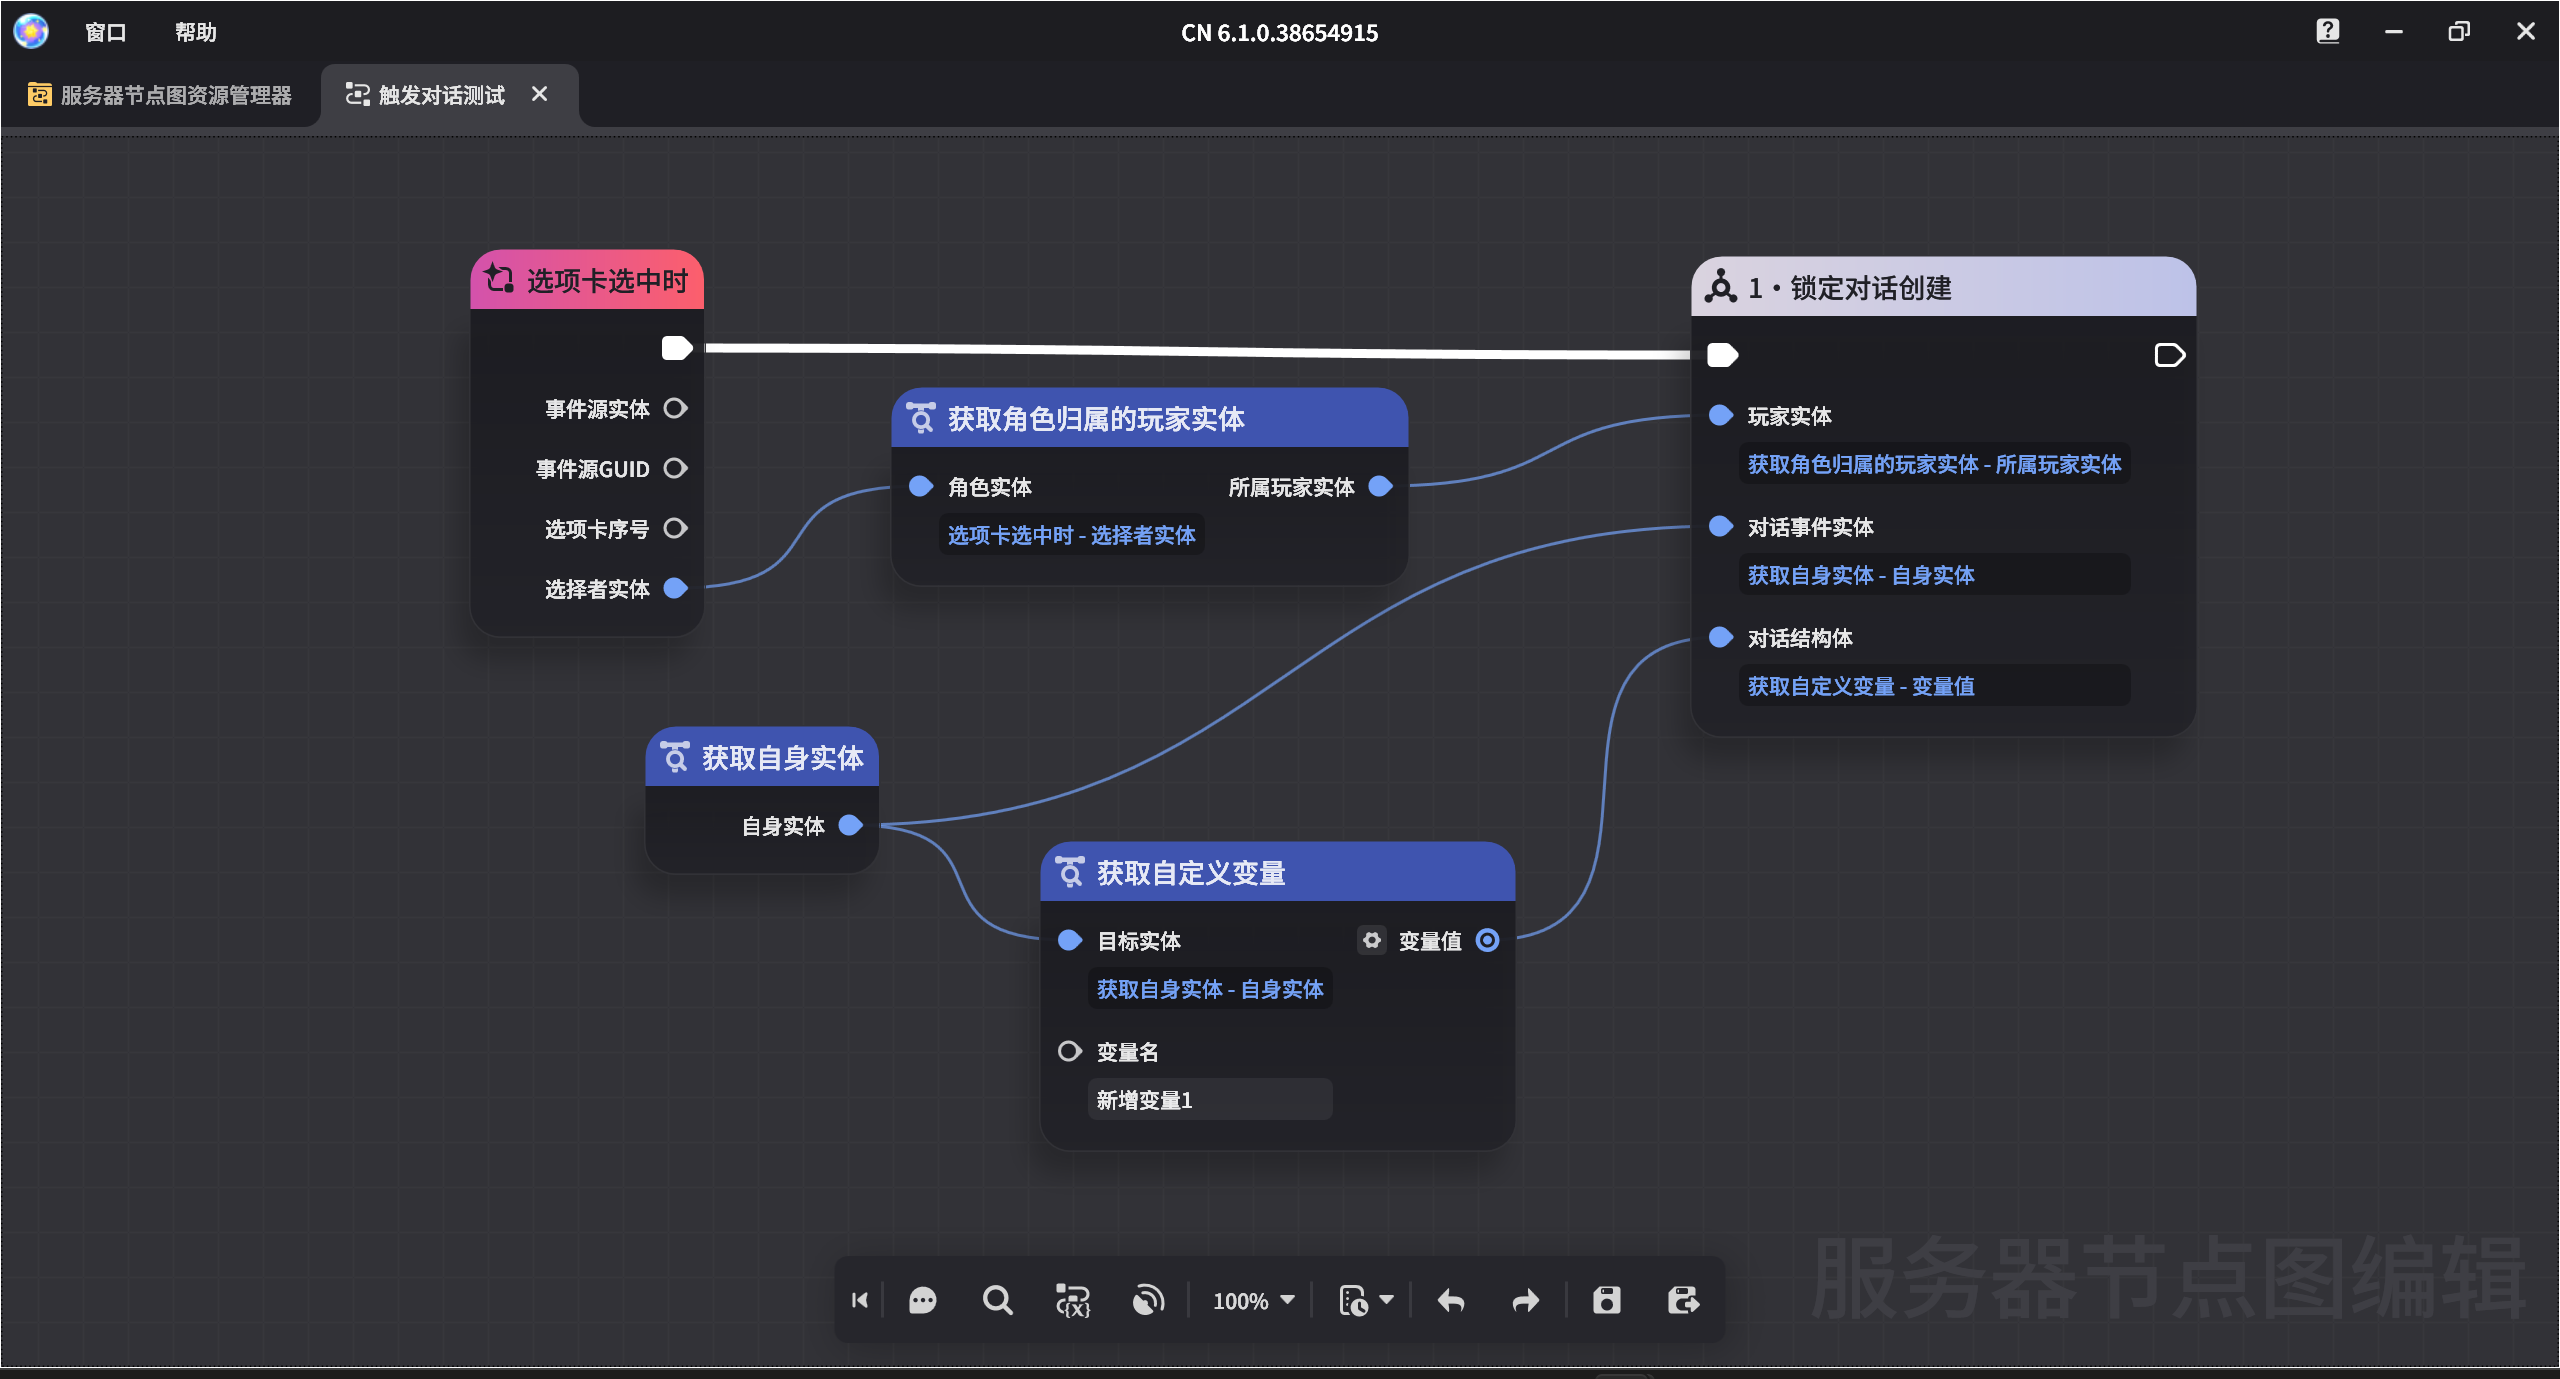Click the 锁定对话创建 execution output pin
This screenshot has height=1379, width=2560.
tap(2169, 355)
